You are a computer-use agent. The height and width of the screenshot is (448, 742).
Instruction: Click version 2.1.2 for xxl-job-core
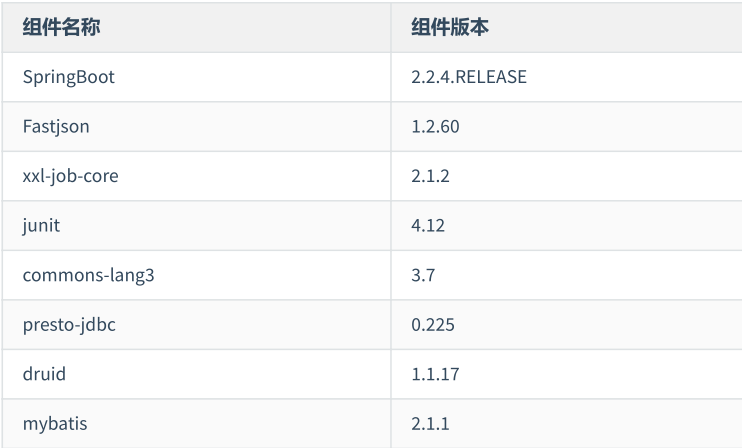click(430, 176)
